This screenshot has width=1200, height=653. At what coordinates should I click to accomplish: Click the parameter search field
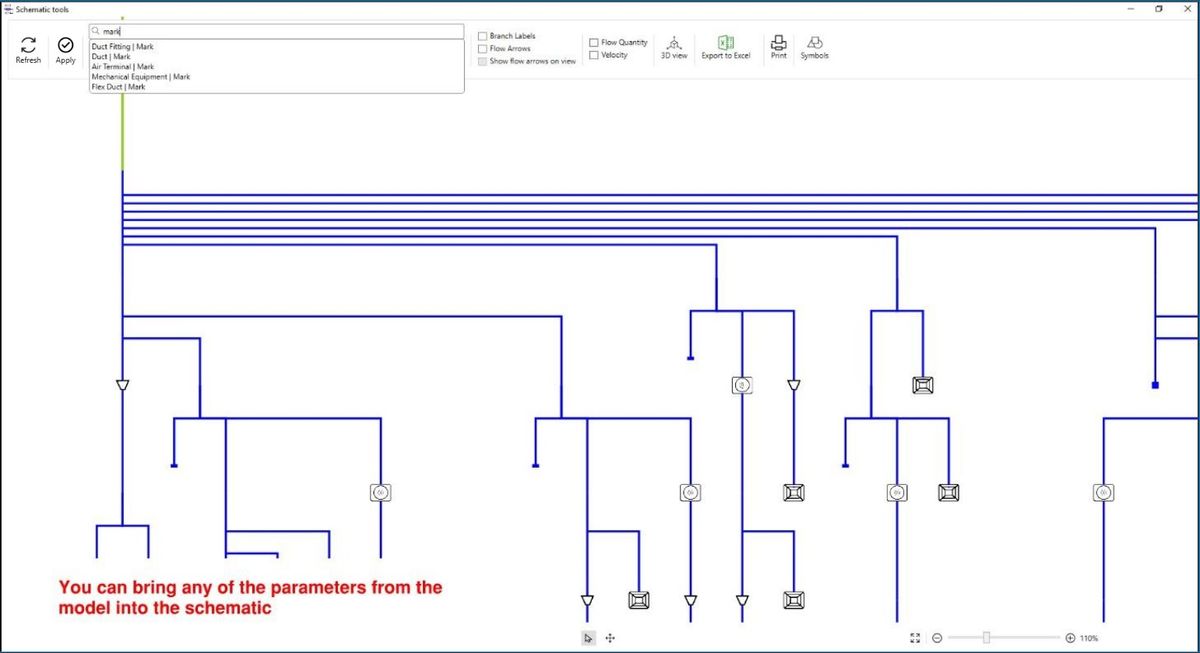click(x=276, y=32)
